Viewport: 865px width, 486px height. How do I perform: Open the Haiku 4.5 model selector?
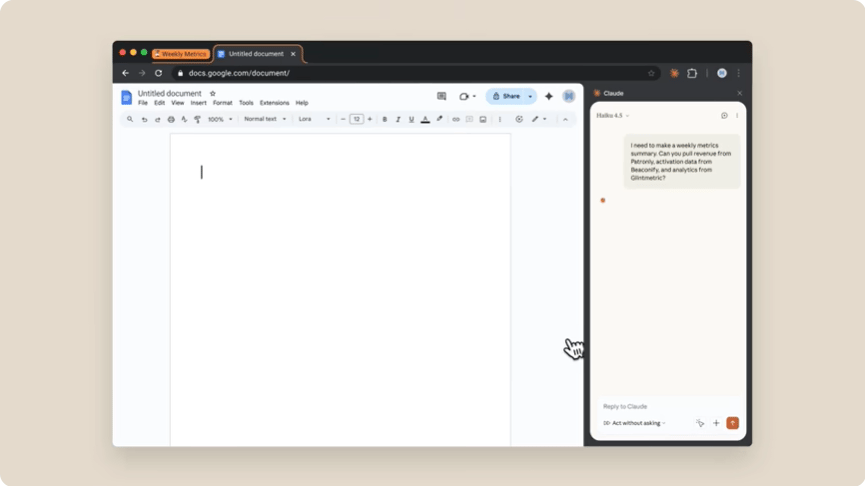pos(612,116)
